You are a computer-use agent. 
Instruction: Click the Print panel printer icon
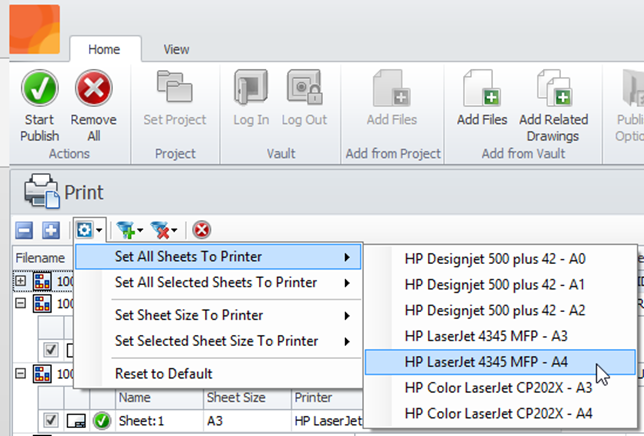[41, 190]
